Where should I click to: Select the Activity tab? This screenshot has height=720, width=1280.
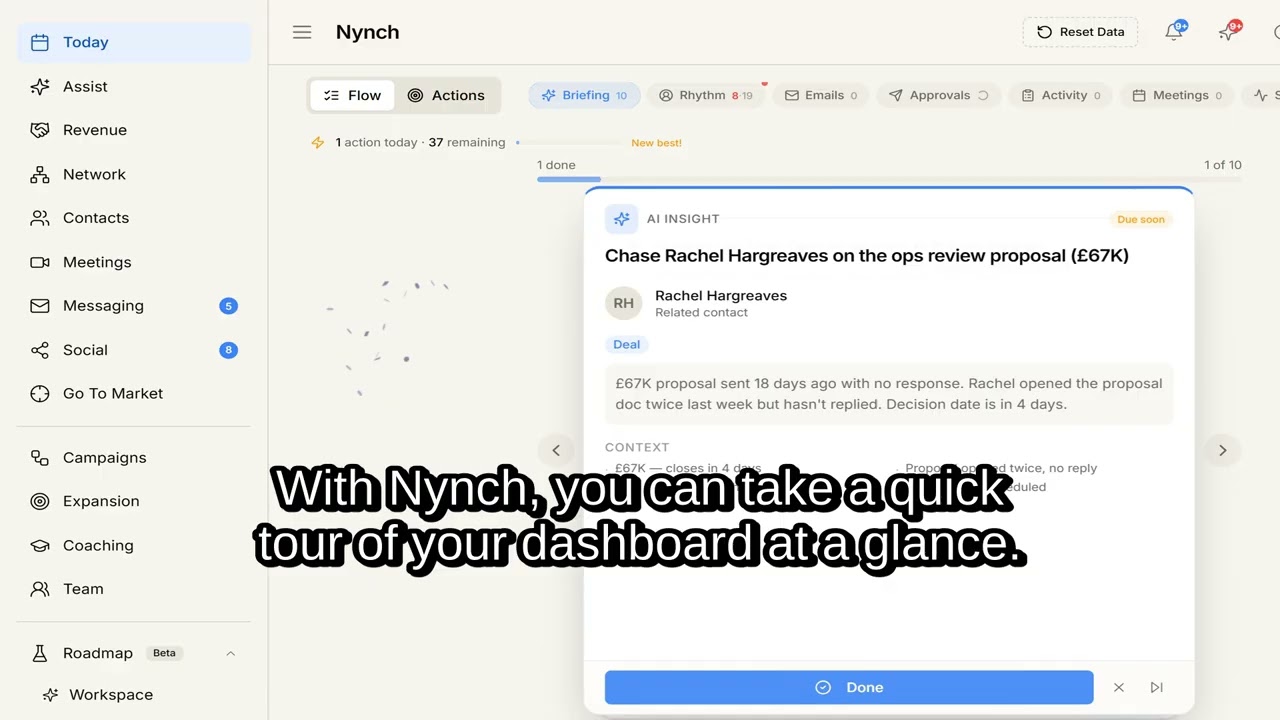point(1061,95)
